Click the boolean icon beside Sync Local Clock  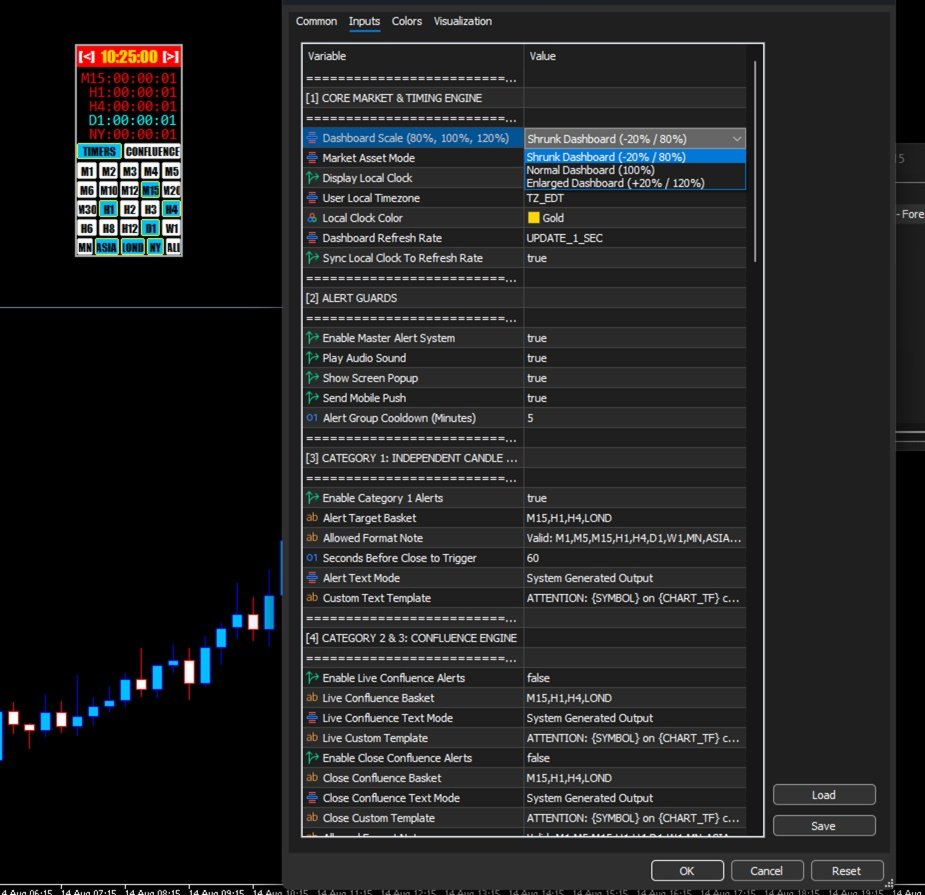[312, 258]
